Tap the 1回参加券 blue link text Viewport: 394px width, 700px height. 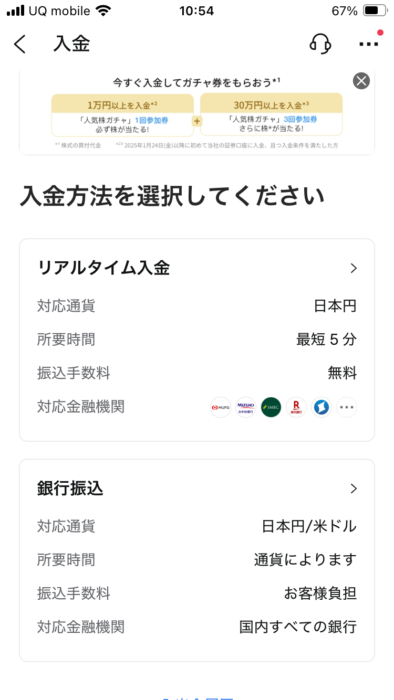(151, 121)
